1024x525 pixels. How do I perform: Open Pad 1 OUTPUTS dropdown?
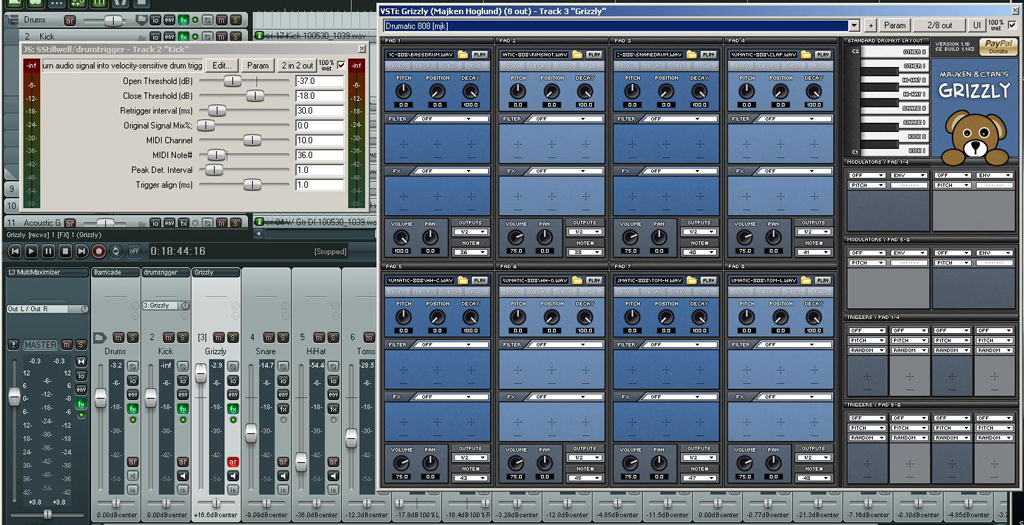coord(470,232)
